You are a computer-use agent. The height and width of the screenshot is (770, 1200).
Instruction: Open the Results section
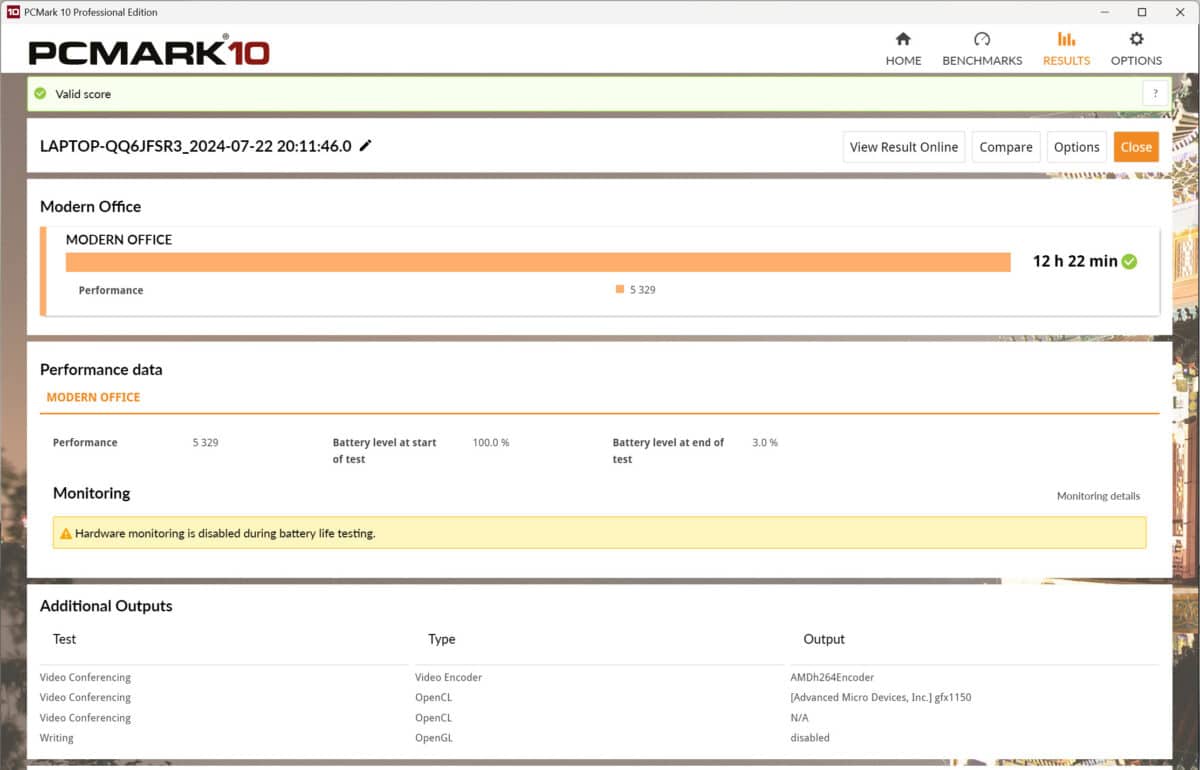click(1066, 49)
